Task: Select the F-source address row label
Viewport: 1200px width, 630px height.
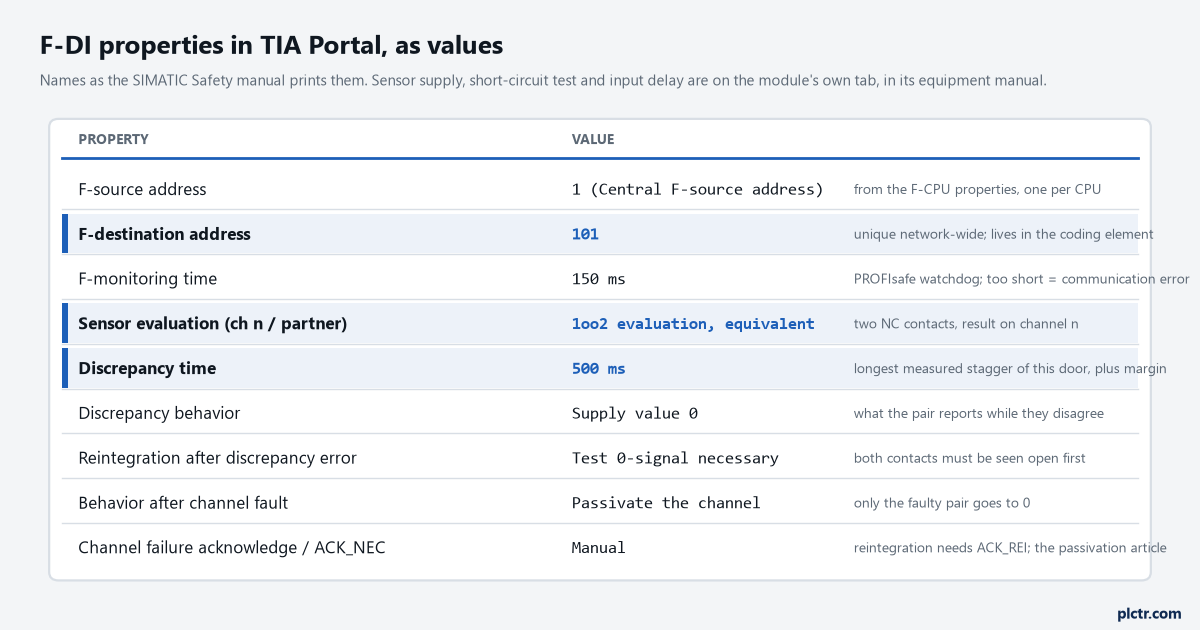Action: pos(142,189)
